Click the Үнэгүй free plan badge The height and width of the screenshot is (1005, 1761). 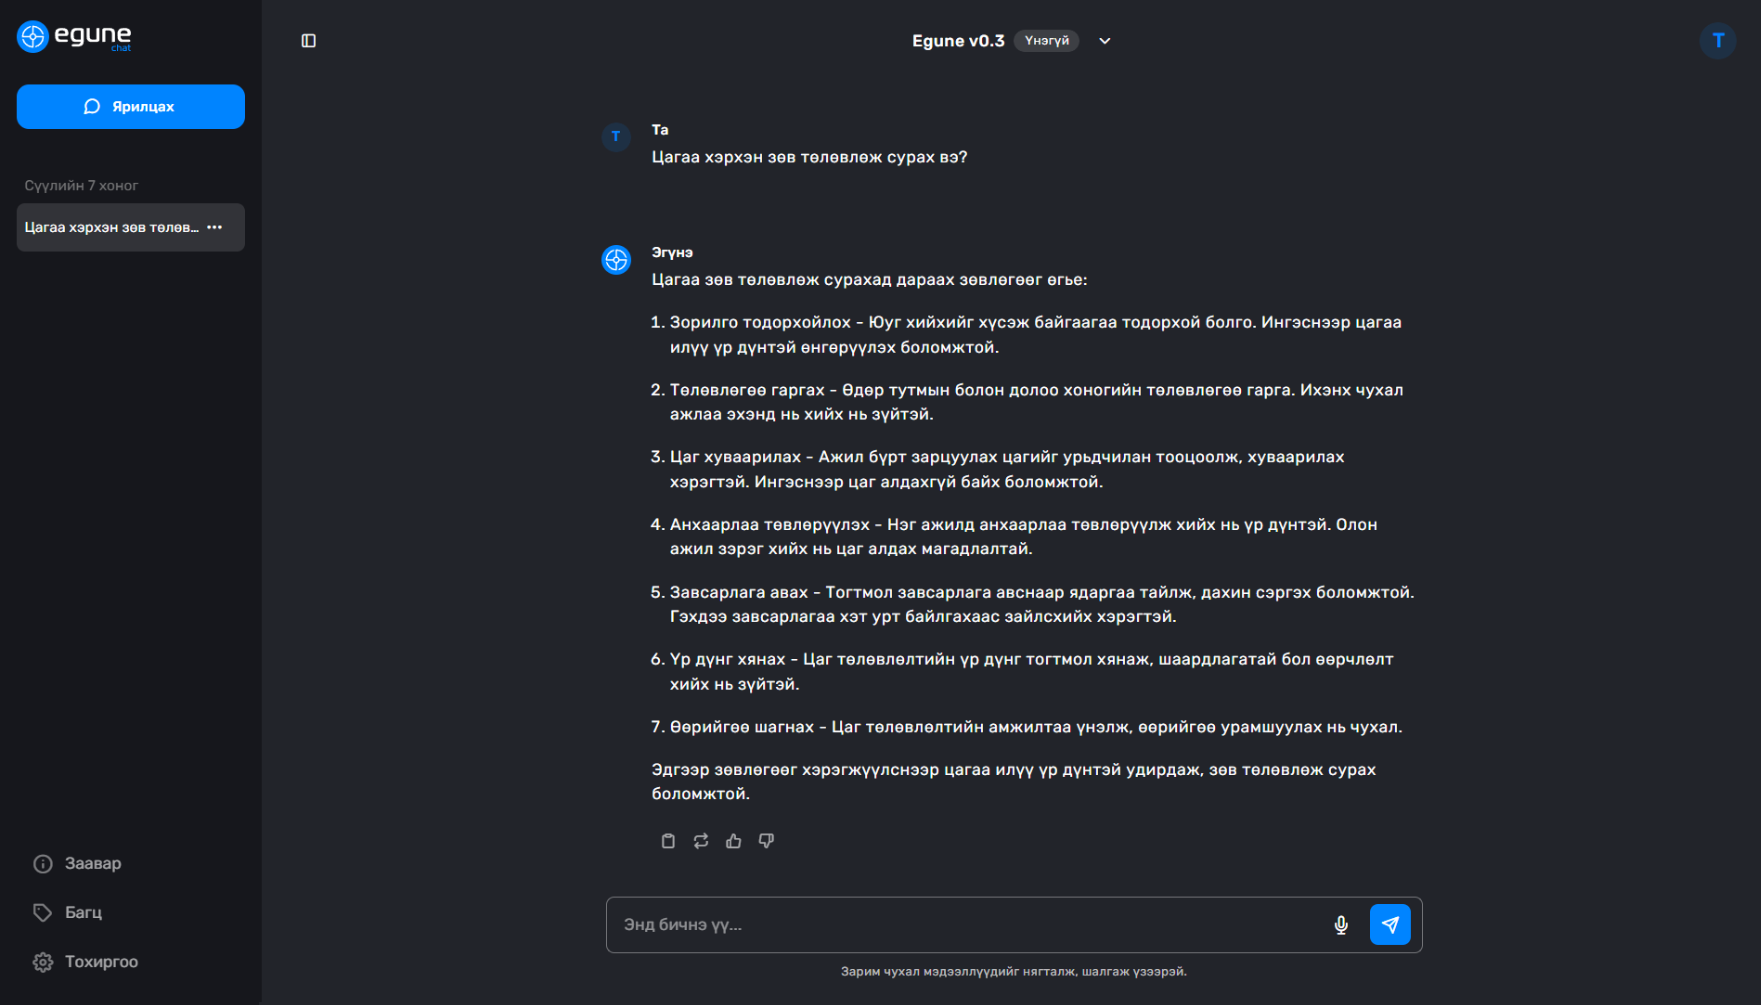coord(1047,41)
